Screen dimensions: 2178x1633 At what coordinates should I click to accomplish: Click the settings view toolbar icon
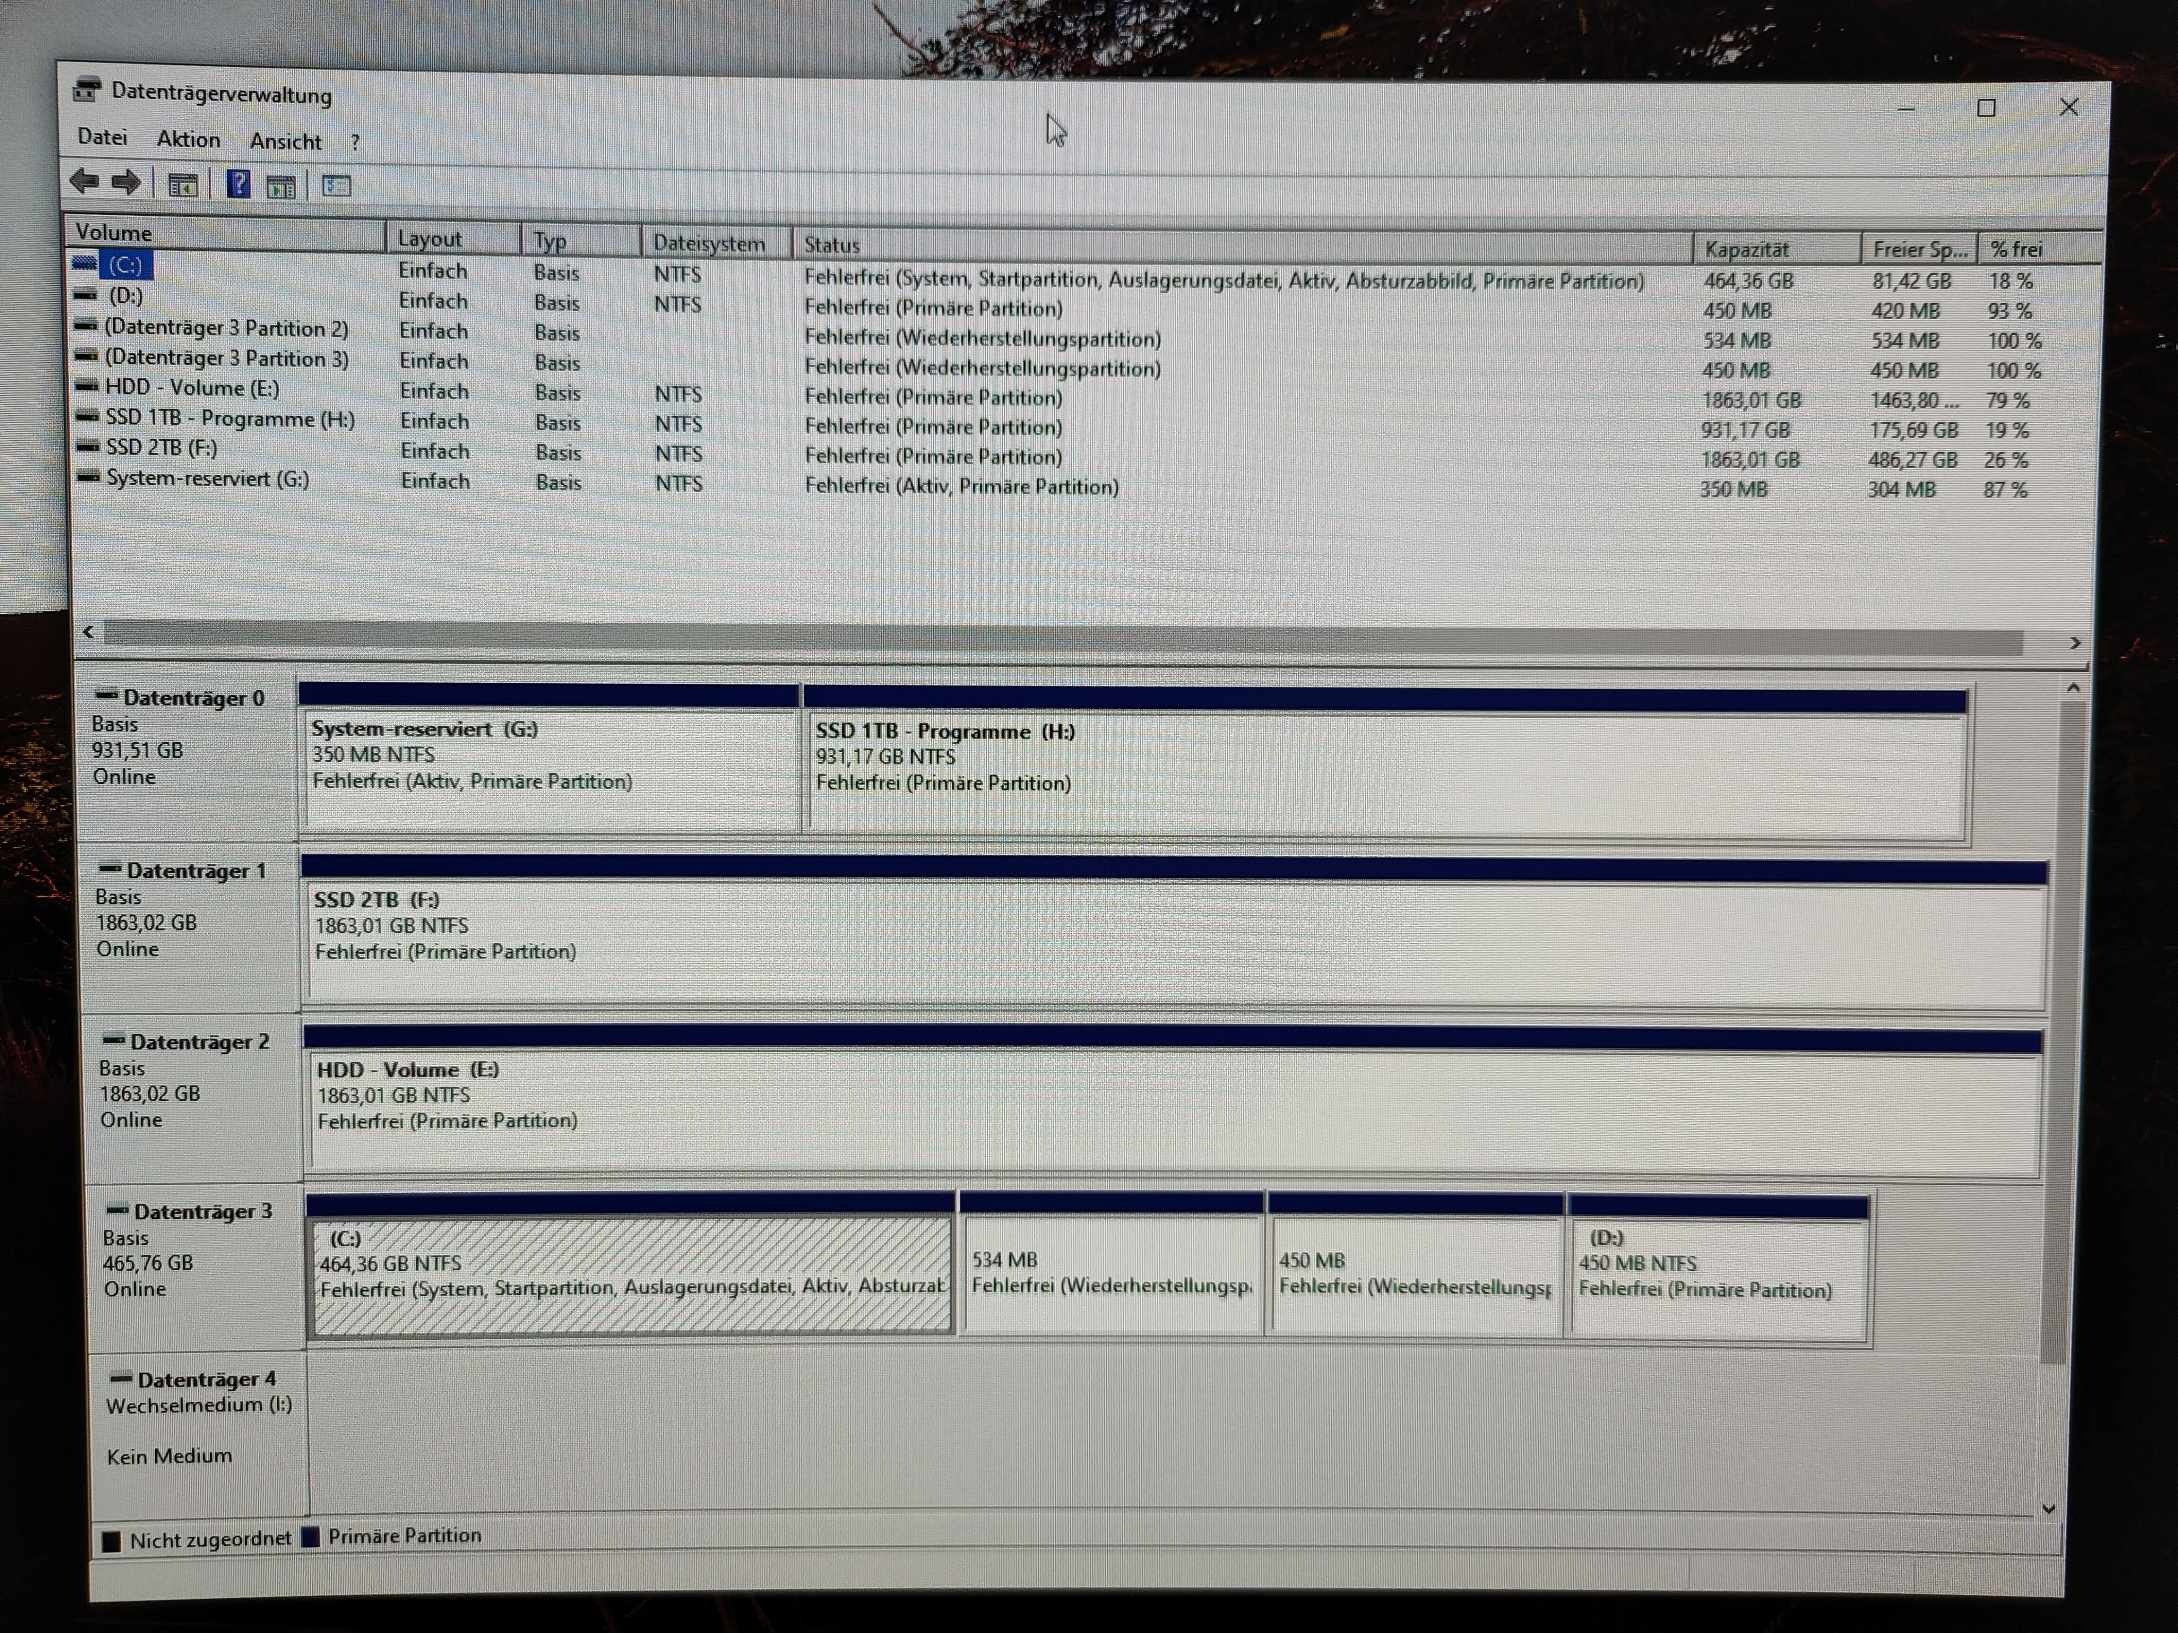click(x=336, y=186)
